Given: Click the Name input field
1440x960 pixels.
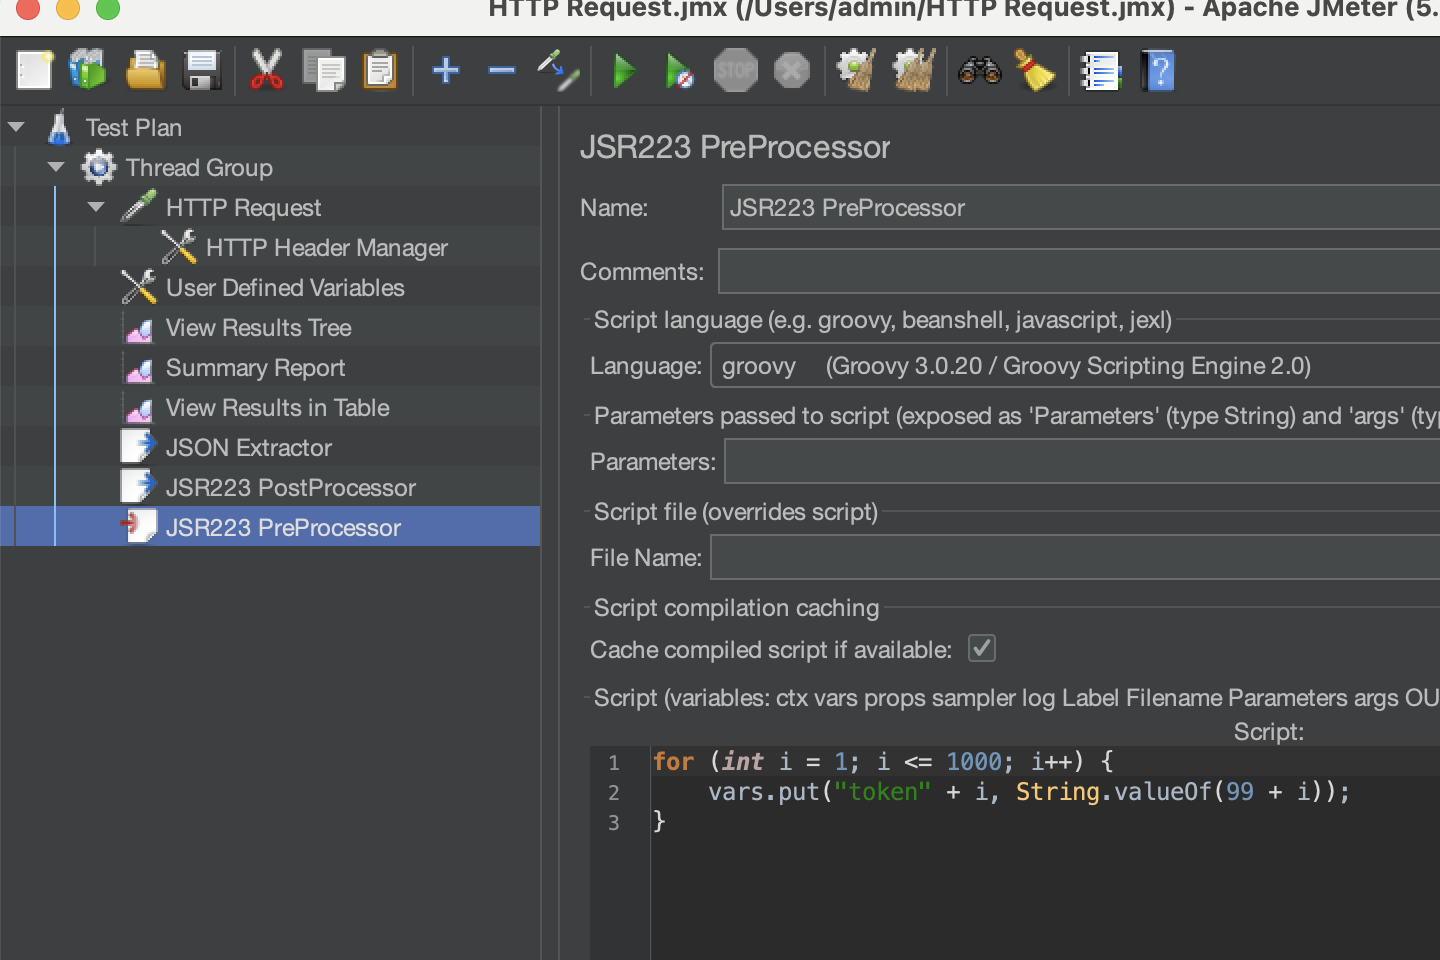Looking at the screenshot, I should click(x=1081, y=208).
